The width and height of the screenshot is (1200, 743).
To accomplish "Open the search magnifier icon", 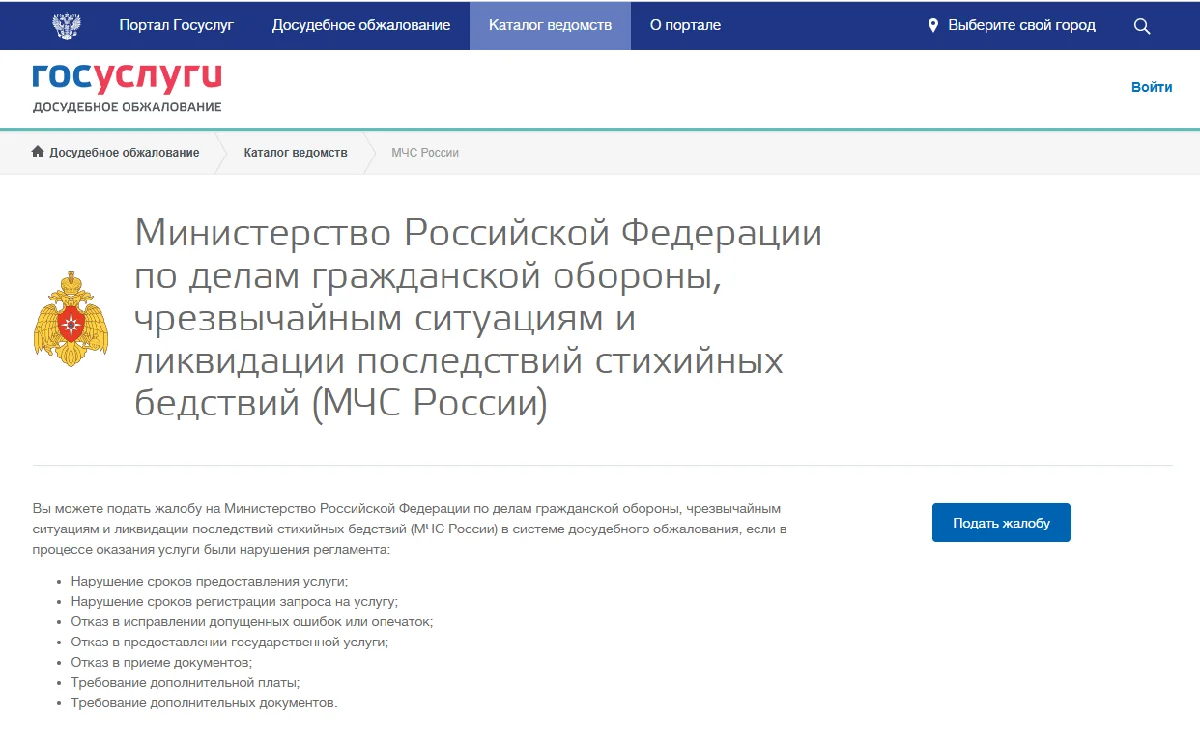I will point(1142,26).
